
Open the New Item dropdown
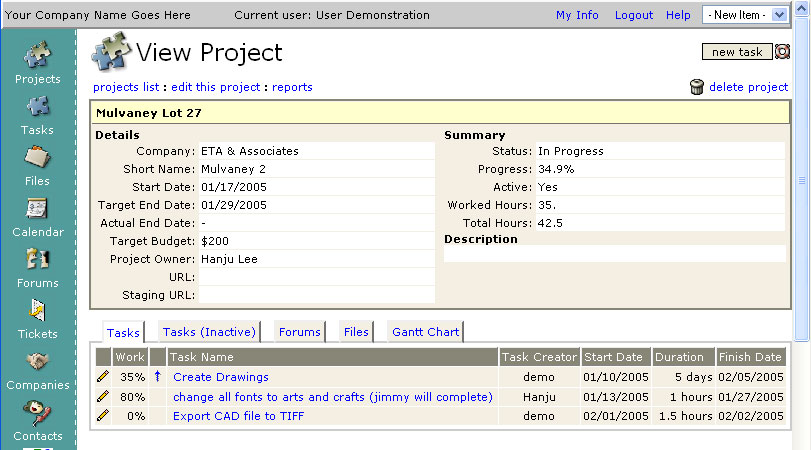(745, 15)
